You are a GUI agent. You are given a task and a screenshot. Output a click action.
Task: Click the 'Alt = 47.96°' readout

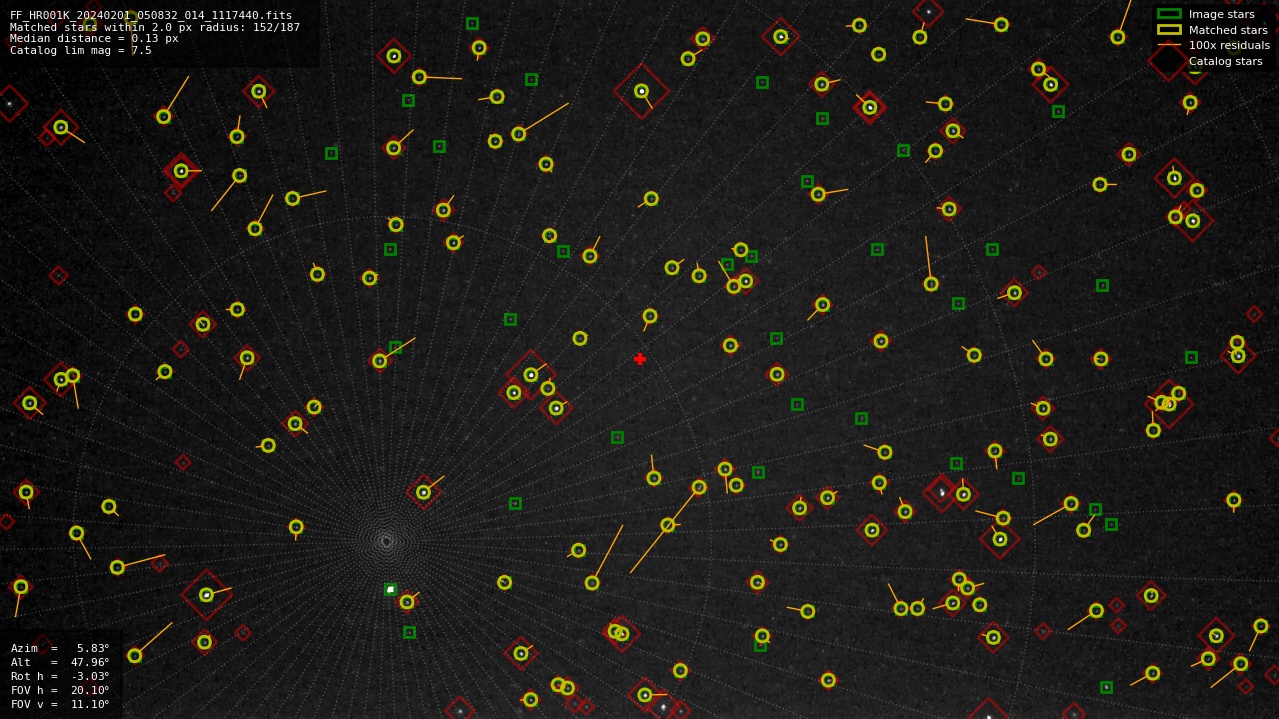(60, 662)
